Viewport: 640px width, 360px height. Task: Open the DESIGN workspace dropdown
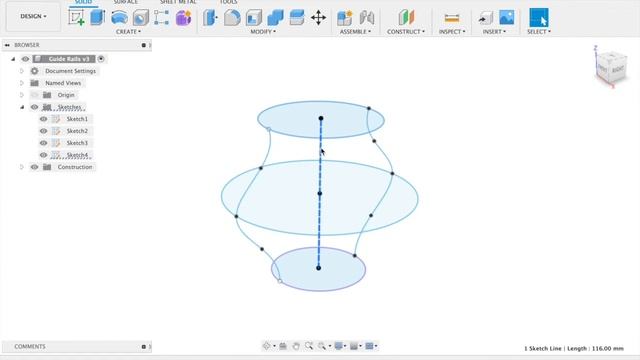(x=33, y=16)
